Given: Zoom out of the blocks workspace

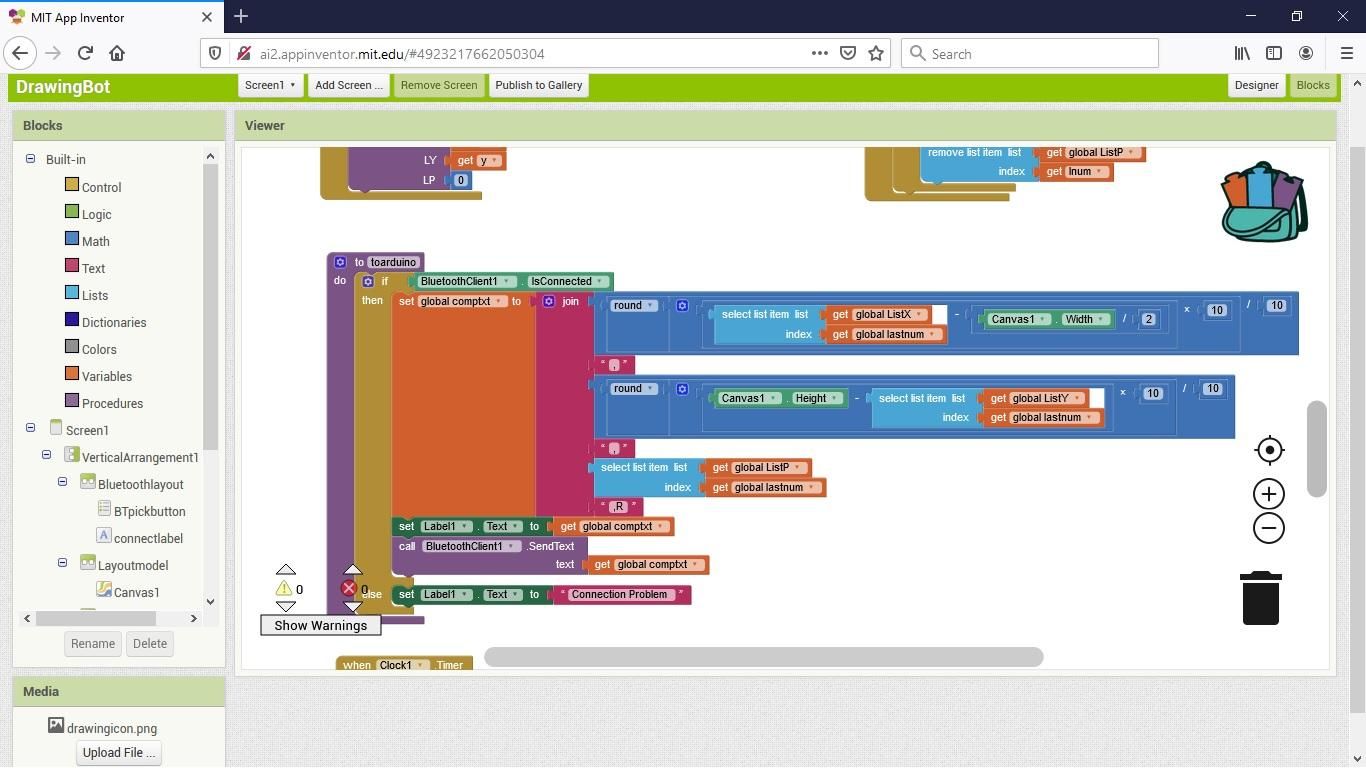Looking at the screenshot, I should coord(1268,527).
